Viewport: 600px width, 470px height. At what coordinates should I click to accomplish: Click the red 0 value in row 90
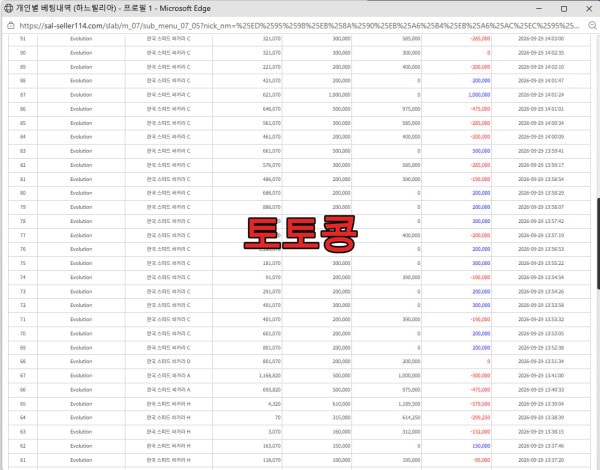[489, 53]
